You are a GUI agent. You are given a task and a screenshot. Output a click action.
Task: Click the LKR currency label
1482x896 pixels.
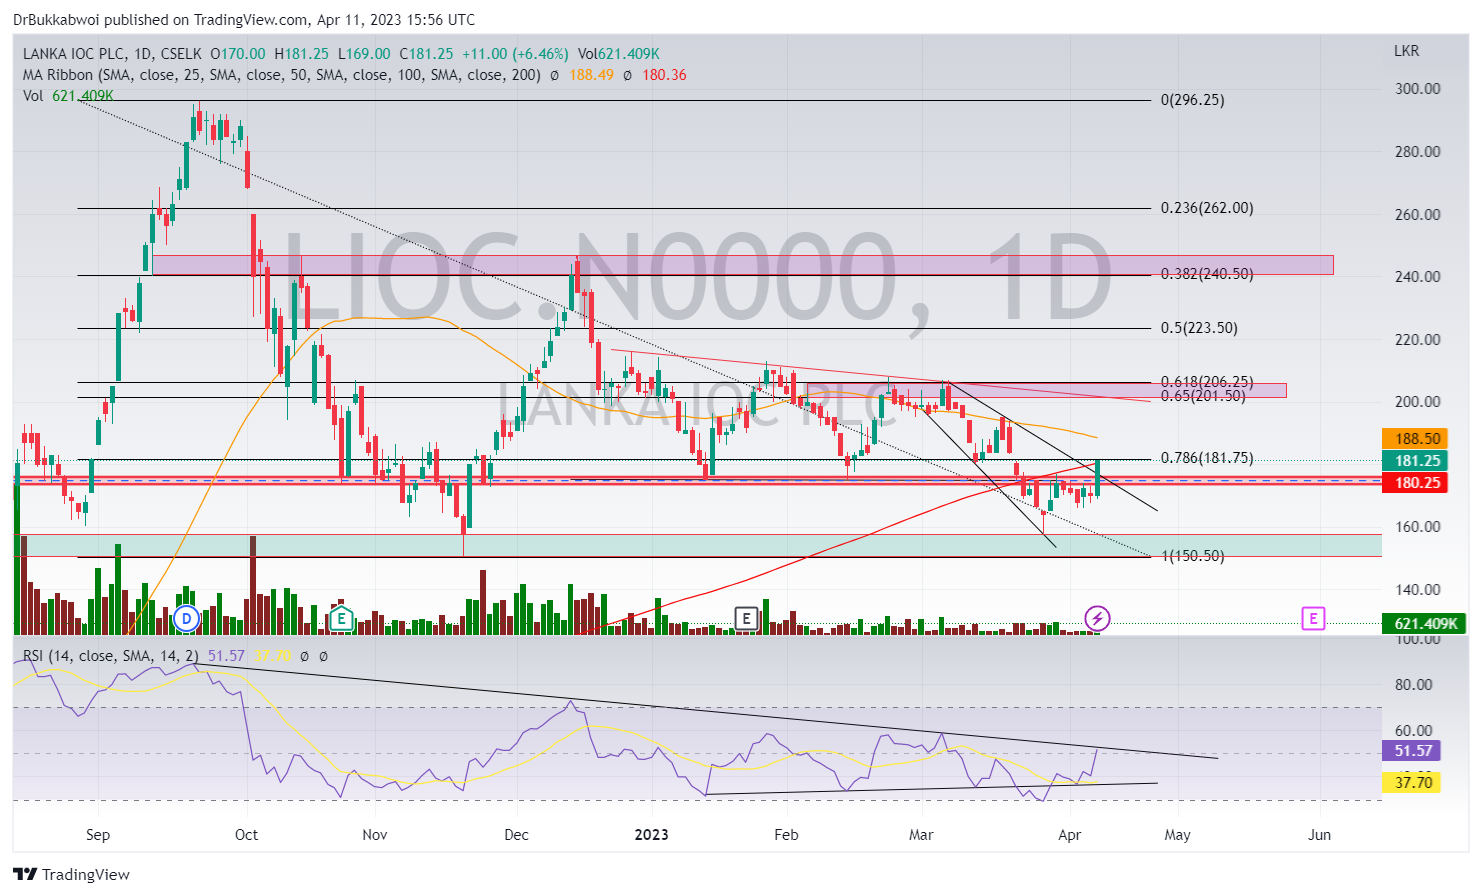(x=1406, y=51)
